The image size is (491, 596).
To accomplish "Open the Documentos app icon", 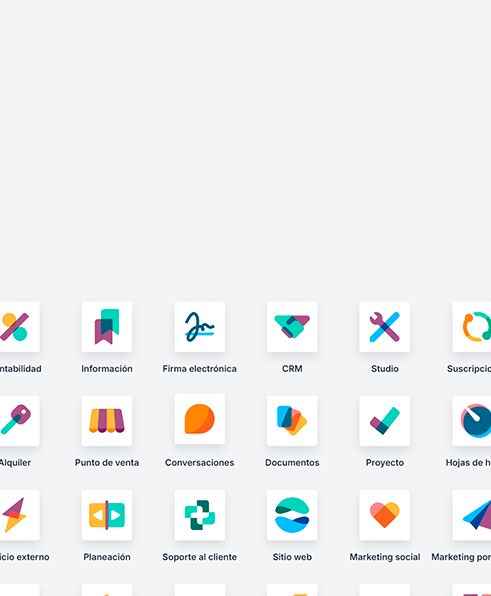I will click(x=292, y=421).
